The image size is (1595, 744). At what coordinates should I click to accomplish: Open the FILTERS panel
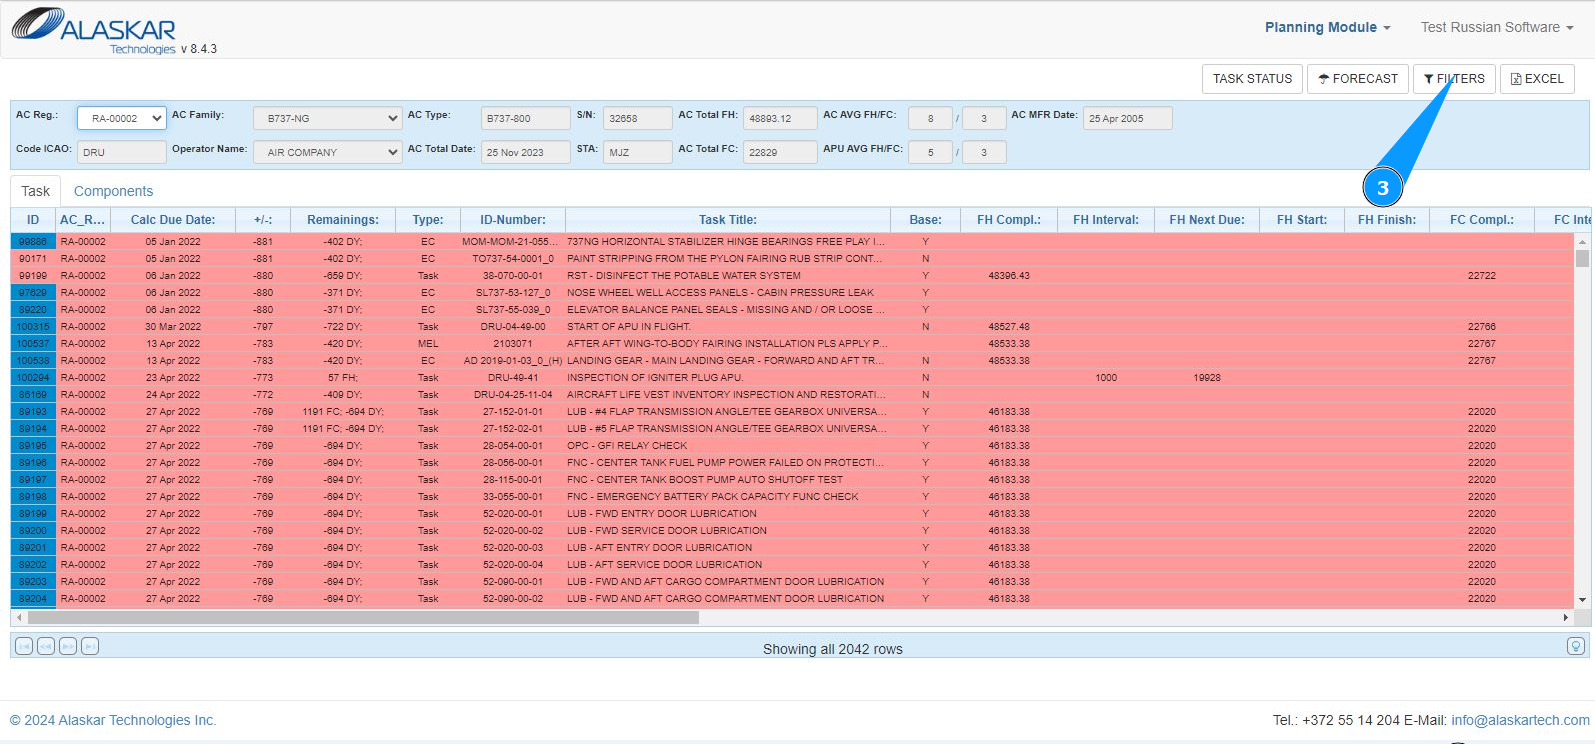(1454, 79)
